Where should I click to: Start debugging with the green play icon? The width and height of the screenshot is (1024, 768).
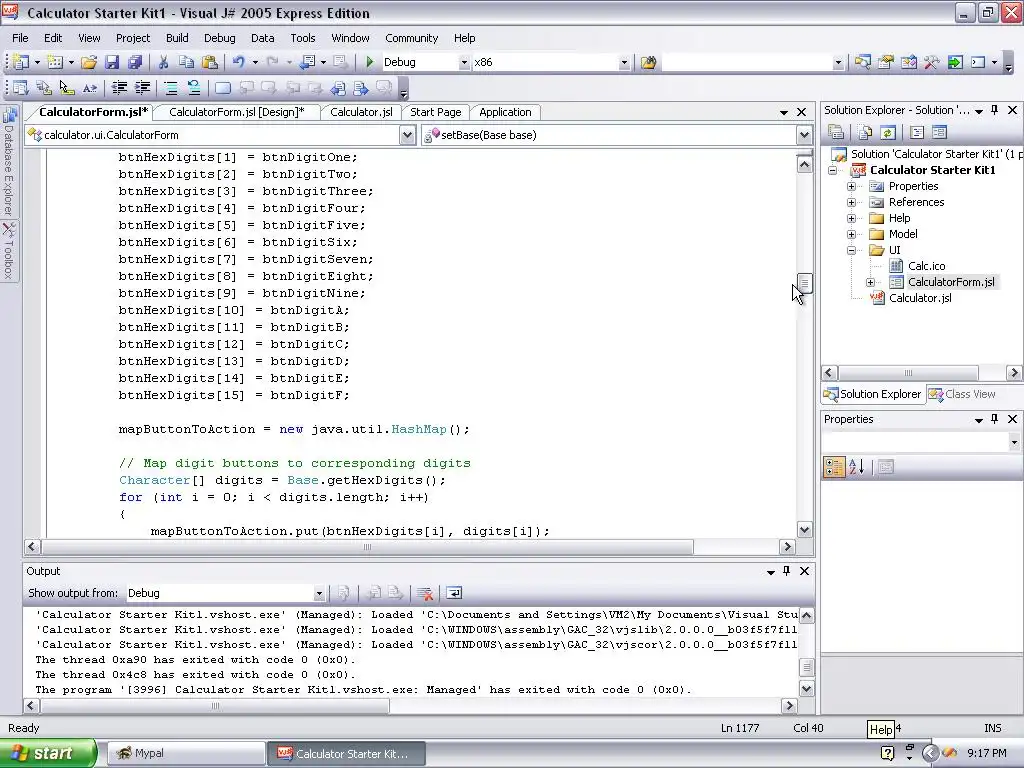pyautogui.click(x=370, y=62)
